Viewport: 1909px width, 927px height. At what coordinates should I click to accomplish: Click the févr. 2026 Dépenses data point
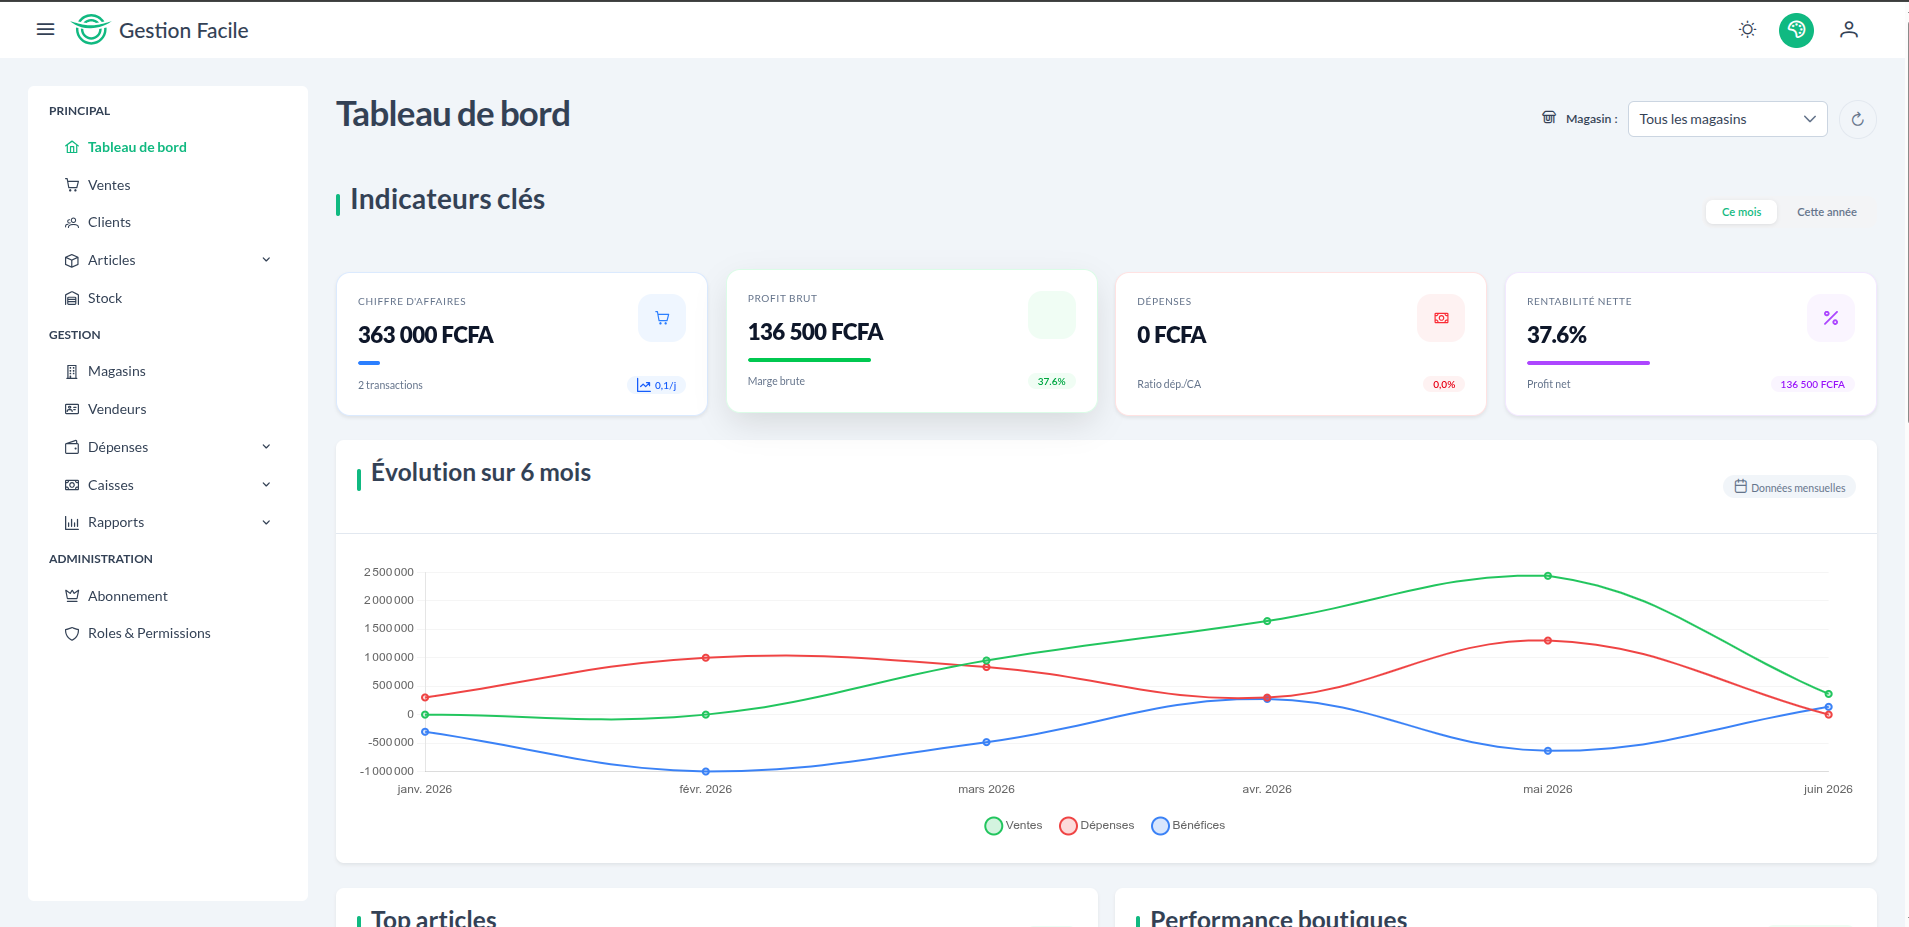point(706,658)
